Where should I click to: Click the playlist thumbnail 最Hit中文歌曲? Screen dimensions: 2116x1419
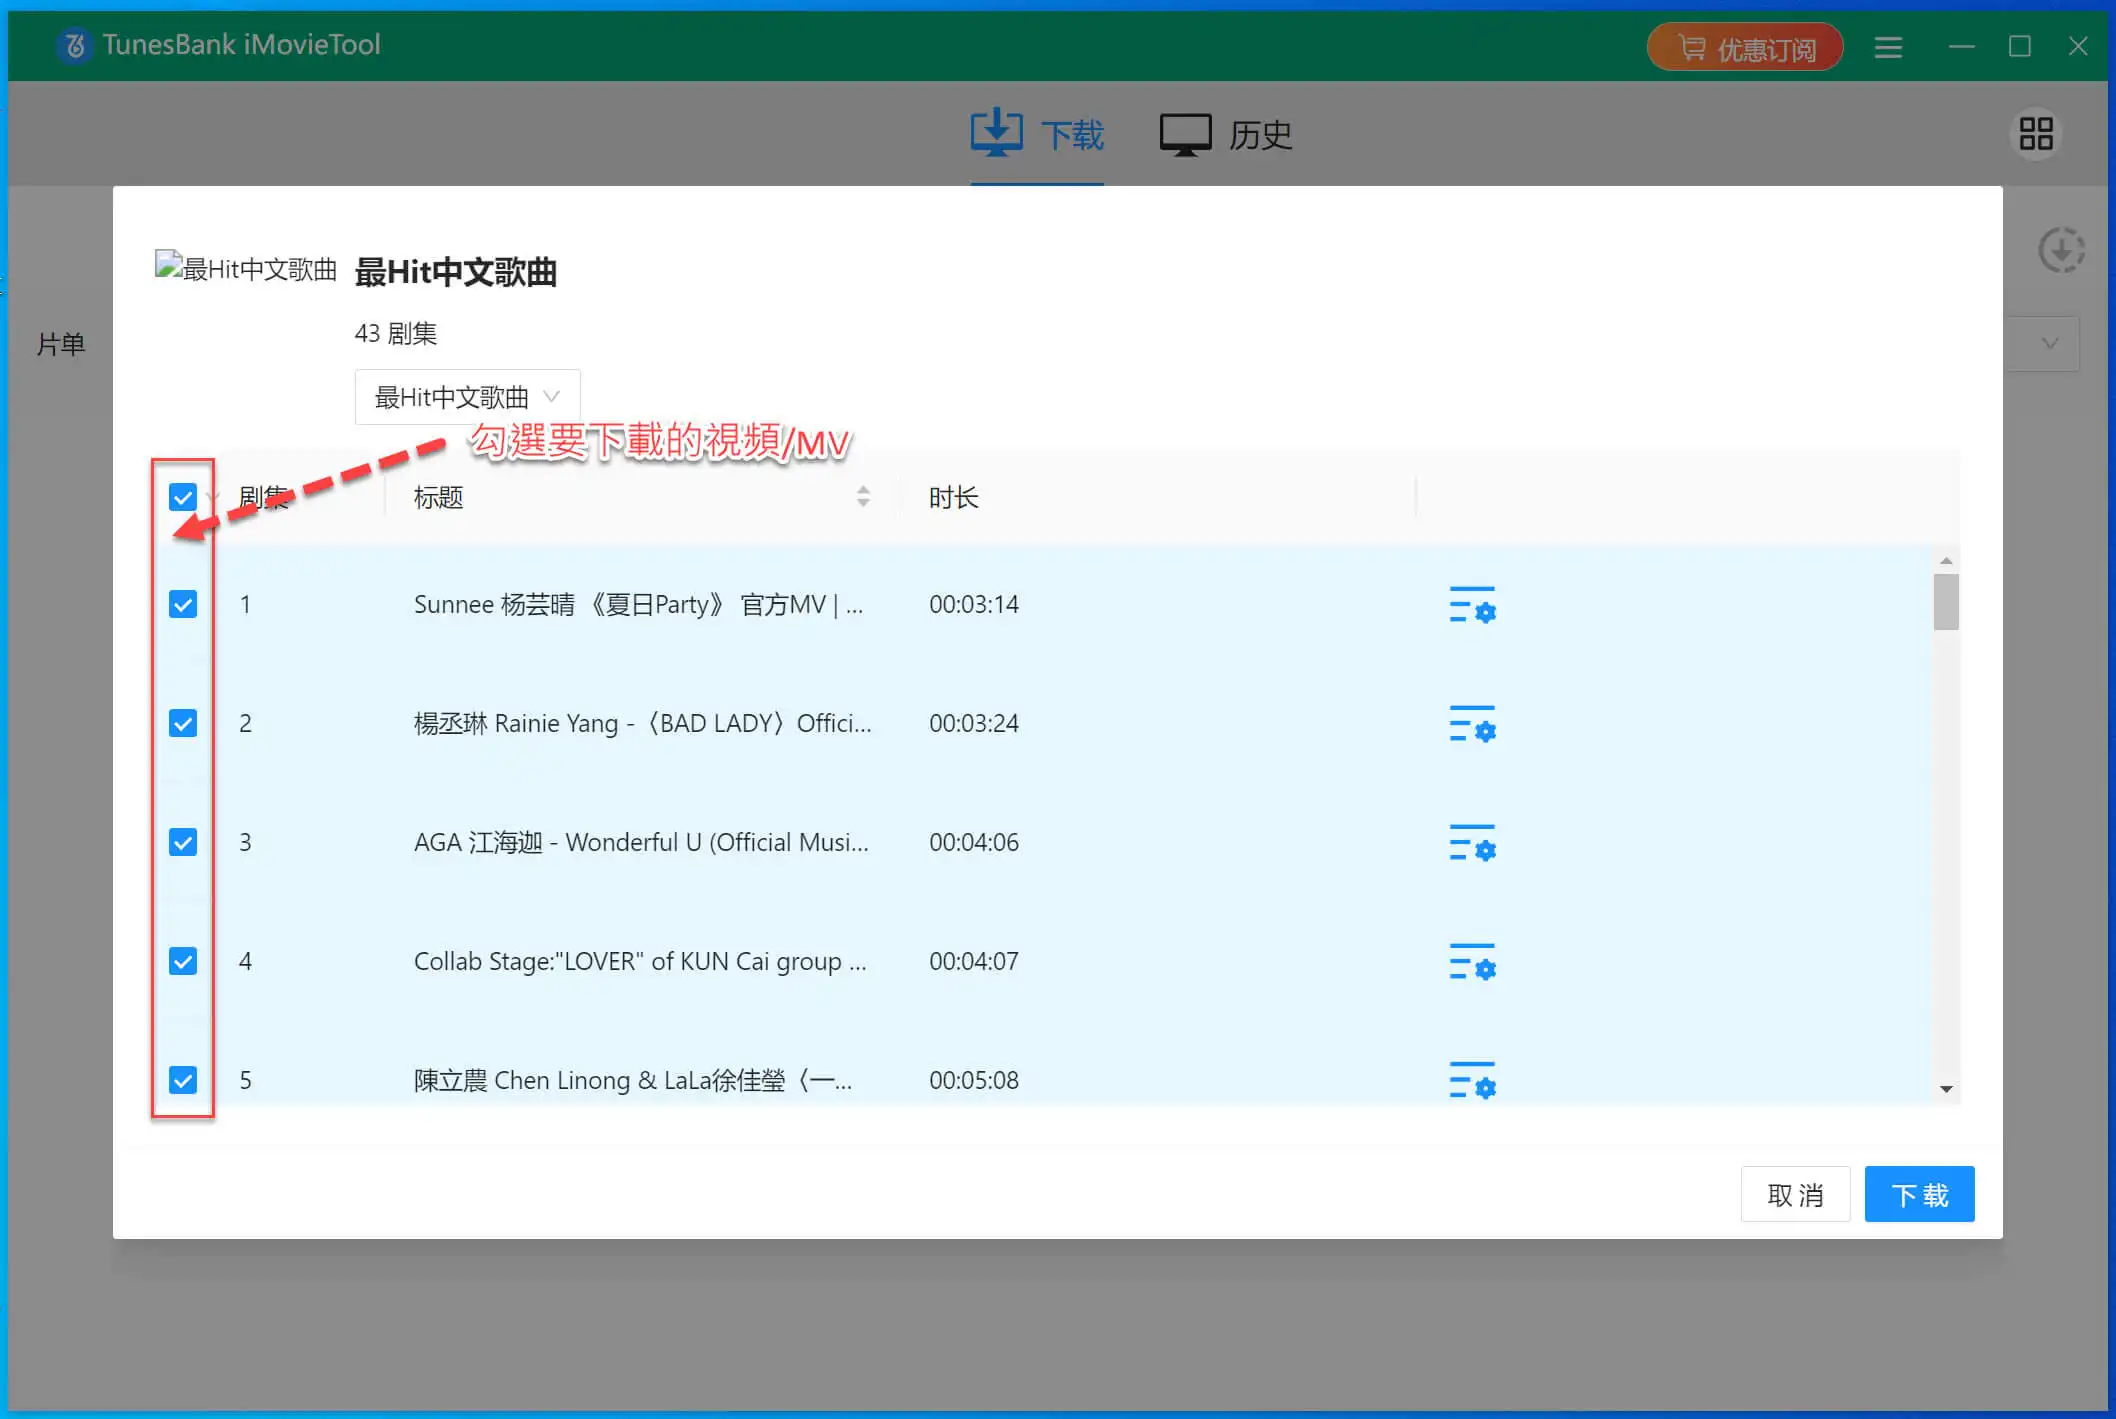coord(246,268)
